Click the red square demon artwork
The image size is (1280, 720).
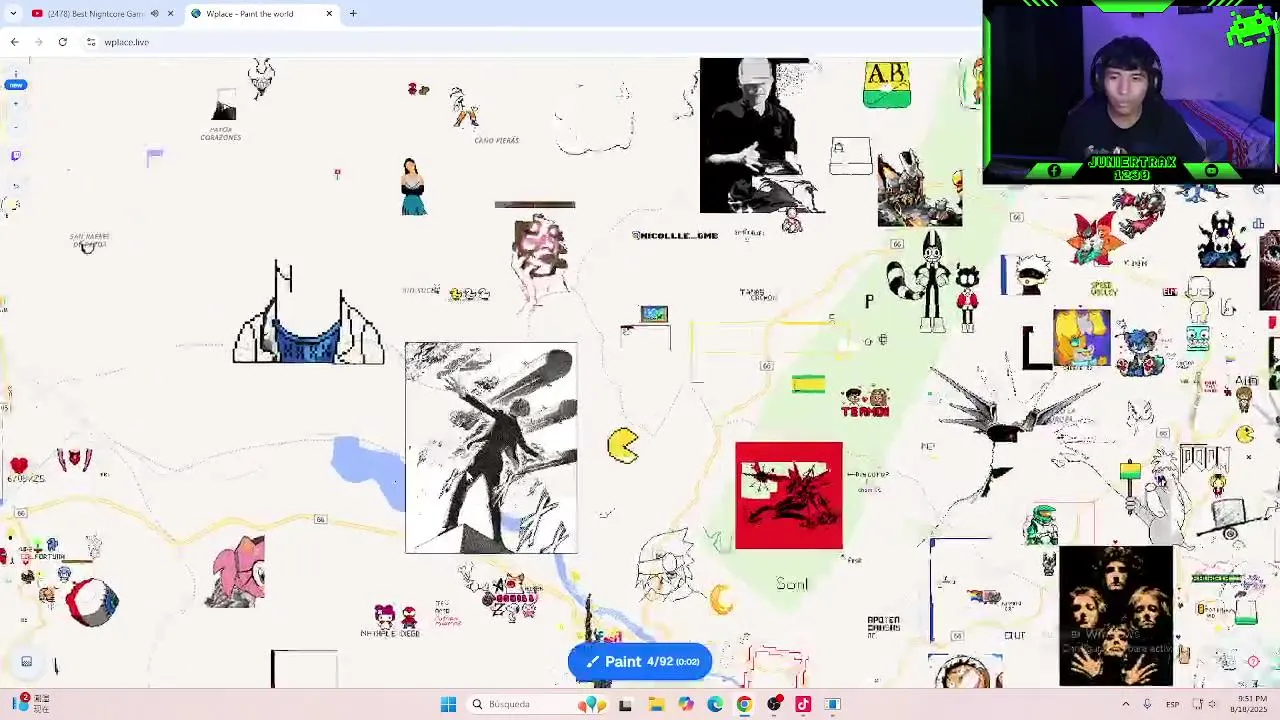(789, 496)
